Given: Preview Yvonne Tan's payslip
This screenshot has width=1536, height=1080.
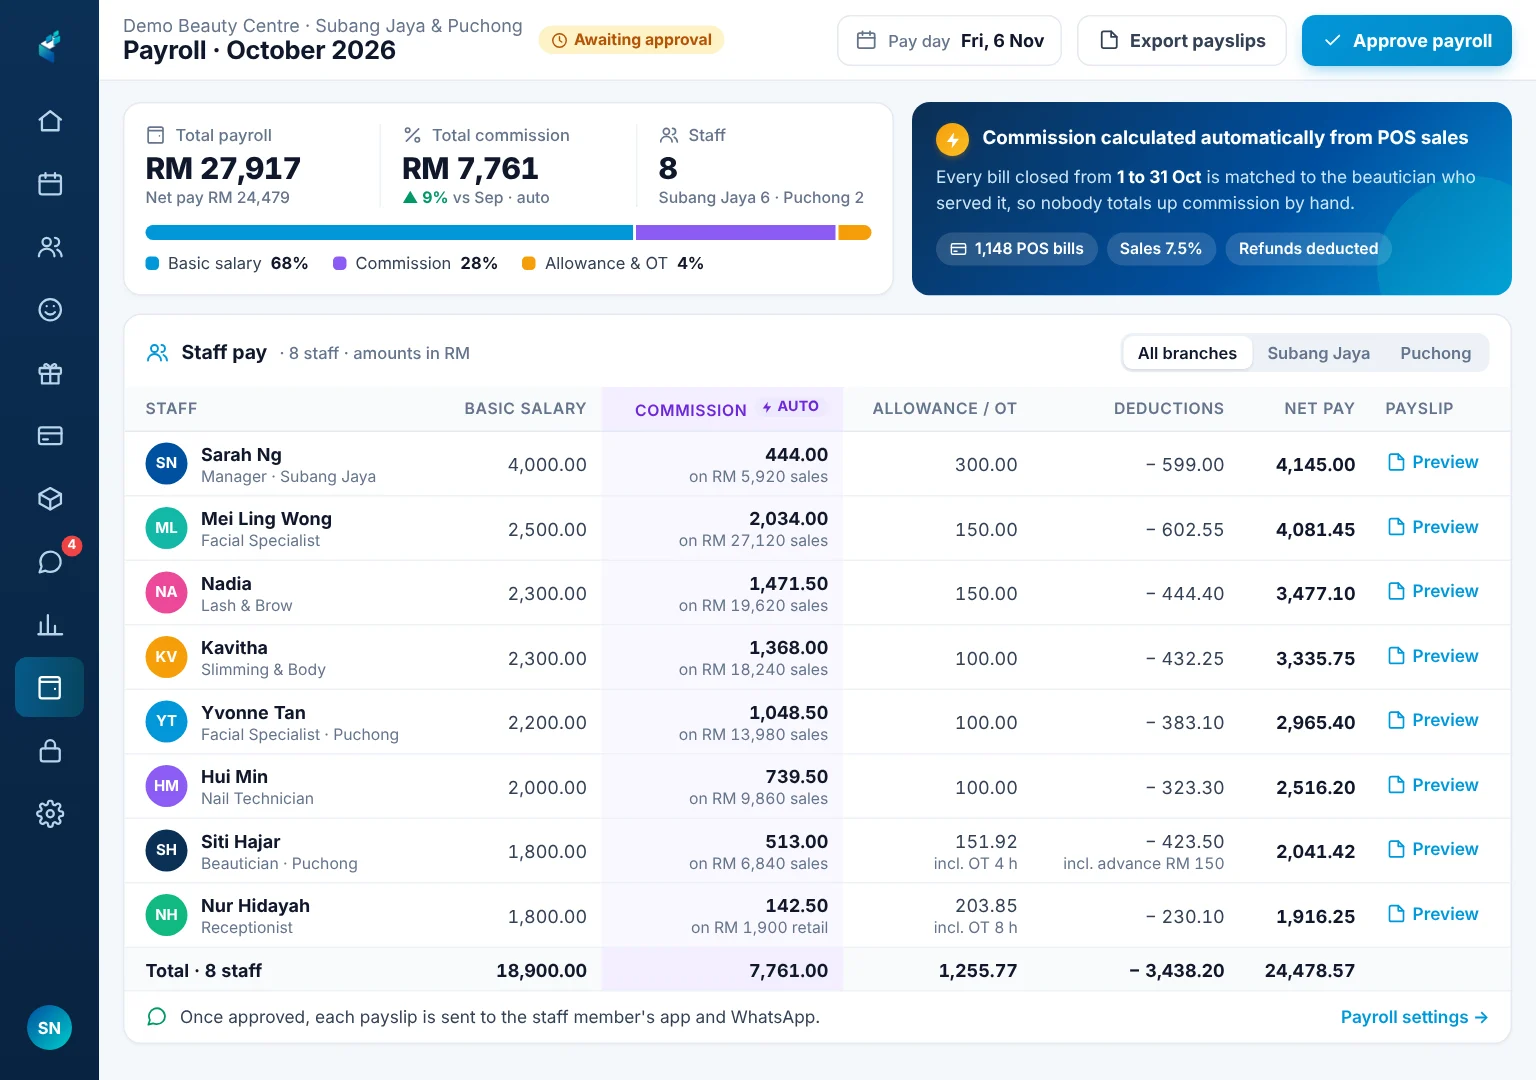Looking at the screenshot, I should (x=1433, y=720).
